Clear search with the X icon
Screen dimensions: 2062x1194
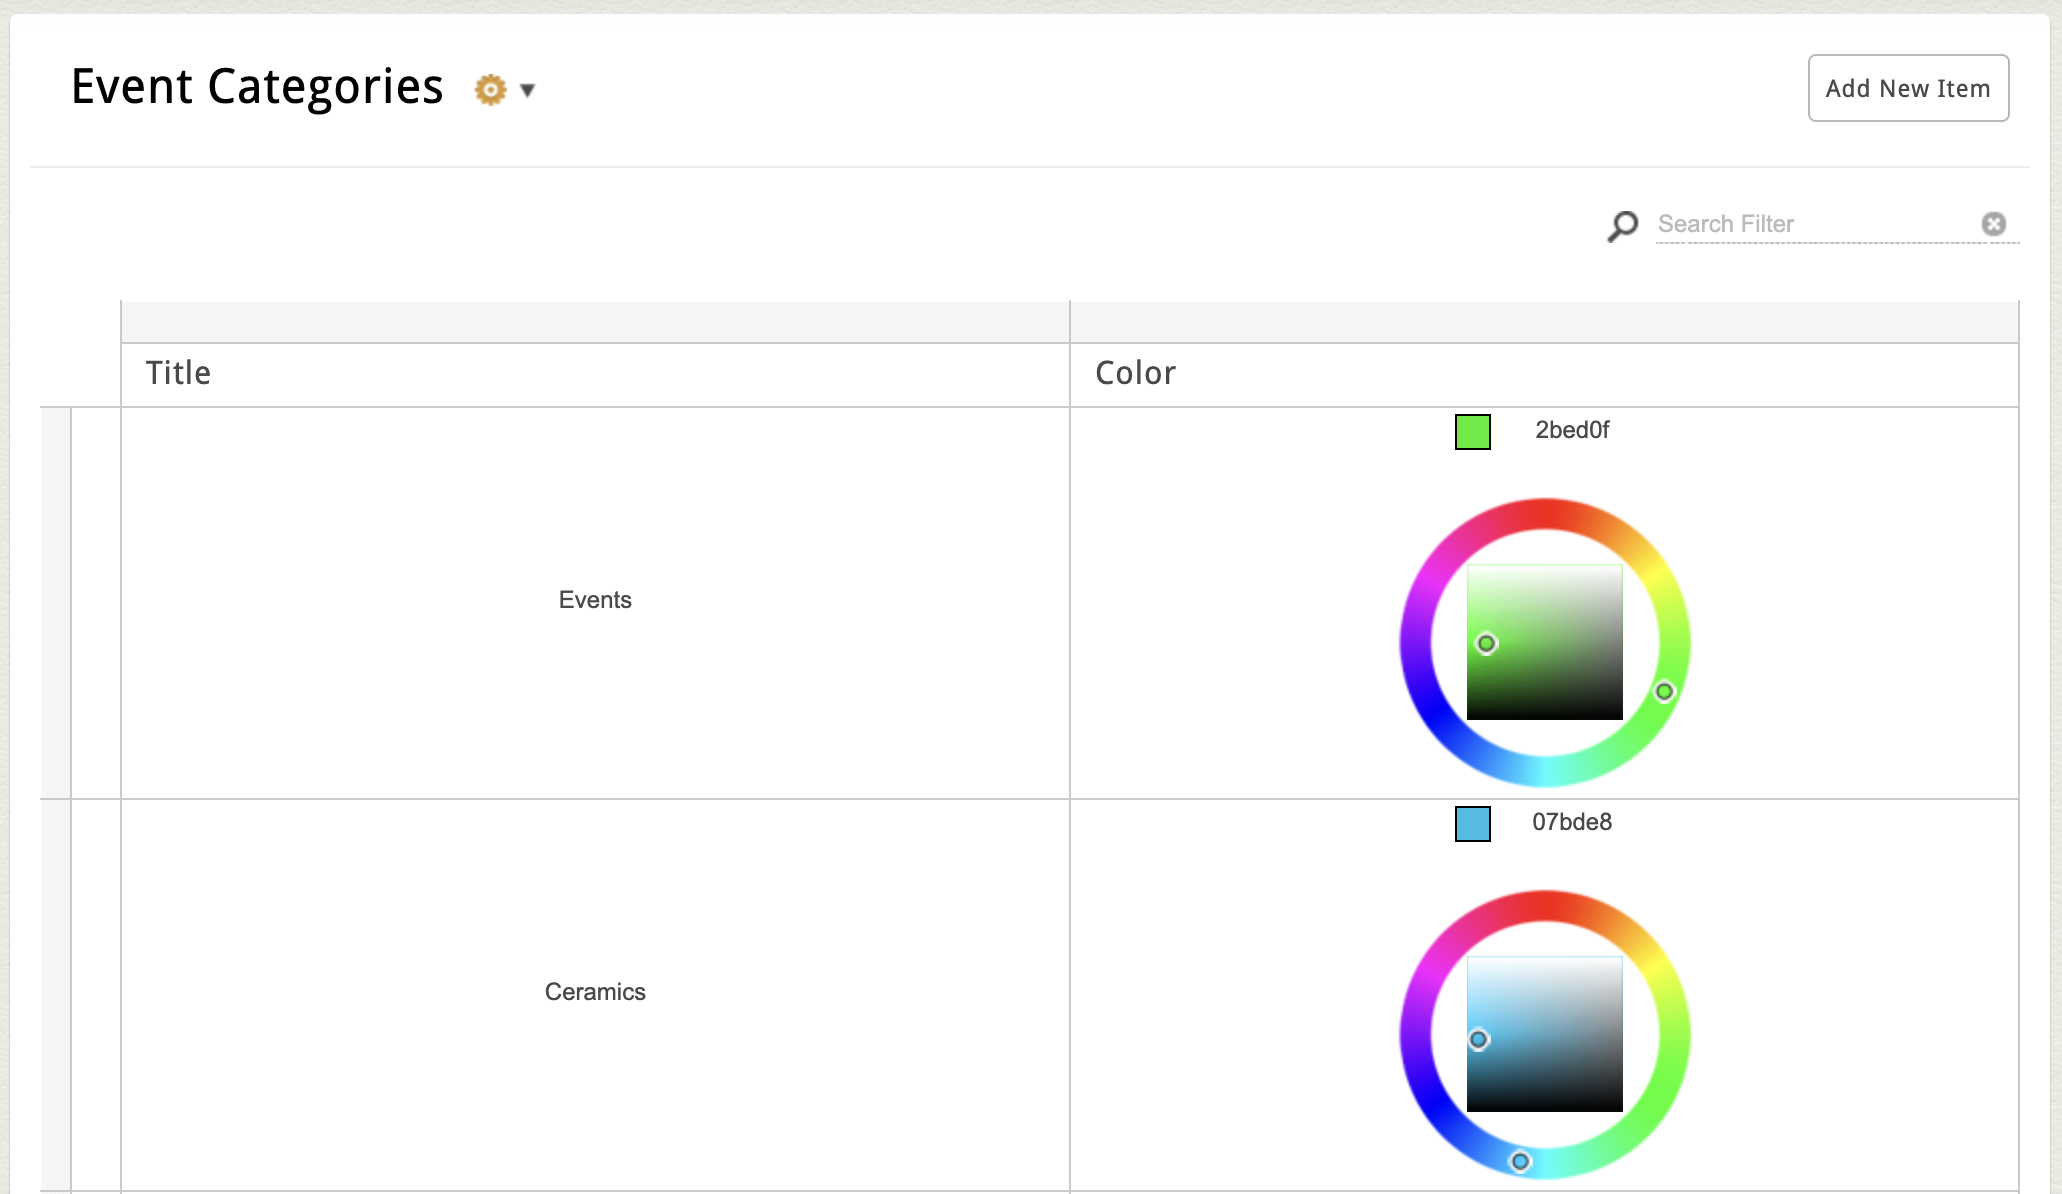[1993, 224]
